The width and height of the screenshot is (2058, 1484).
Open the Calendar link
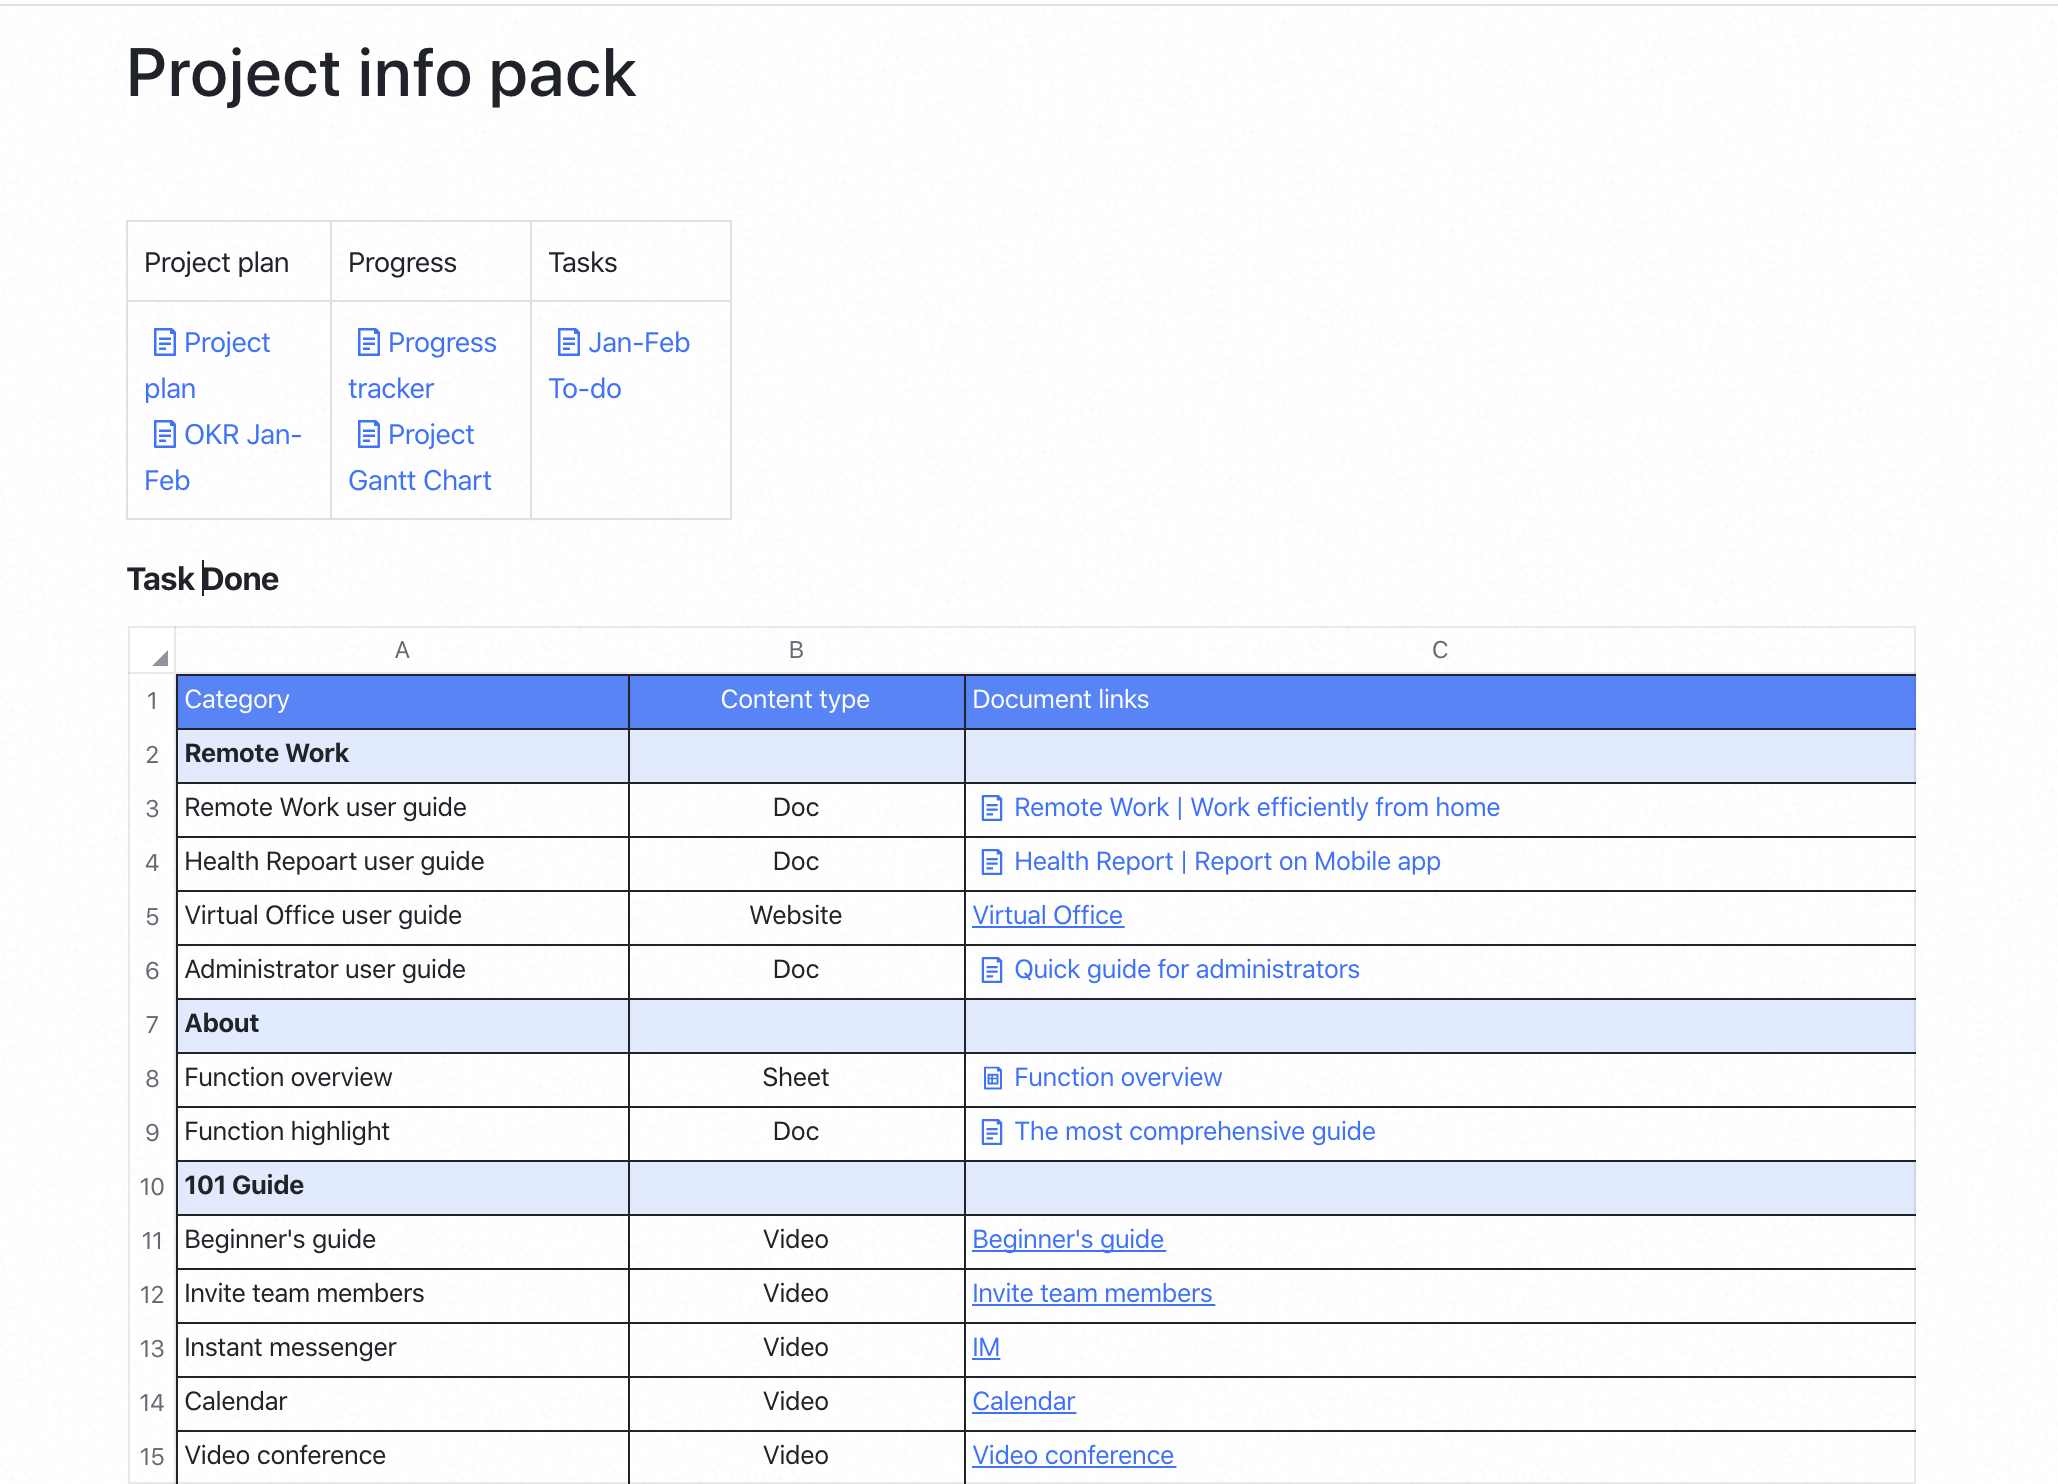pyautogui.click(x=1023, y=1401)
